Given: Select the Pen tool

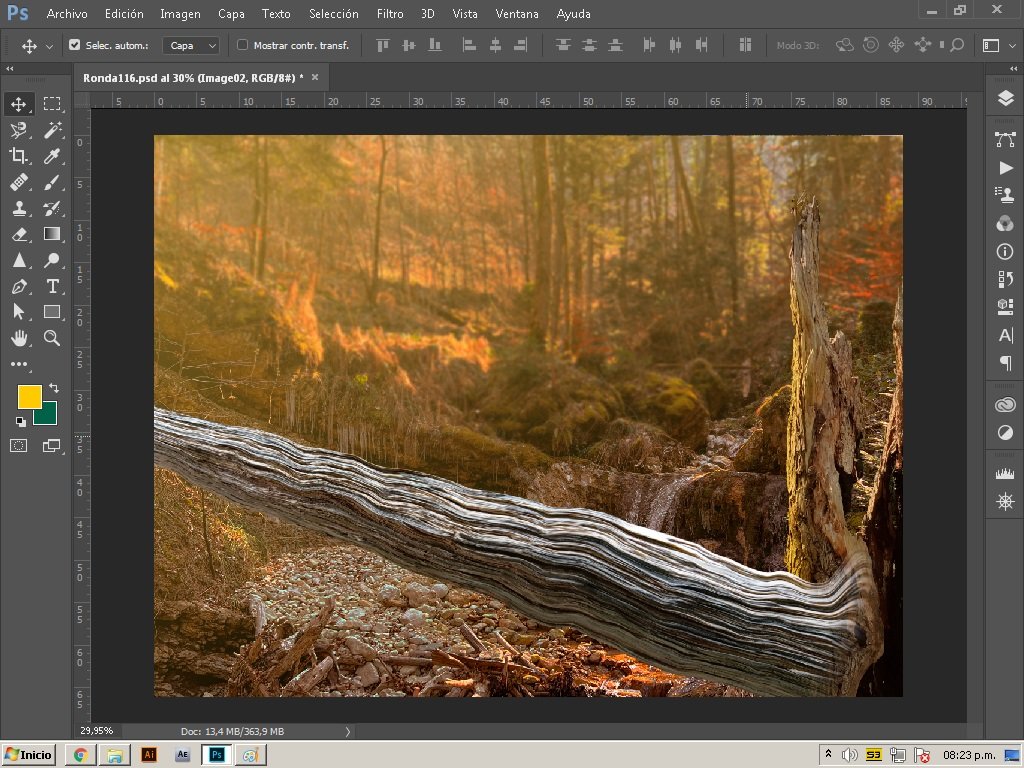Looking at the screenshot, I should pos(18,287).
